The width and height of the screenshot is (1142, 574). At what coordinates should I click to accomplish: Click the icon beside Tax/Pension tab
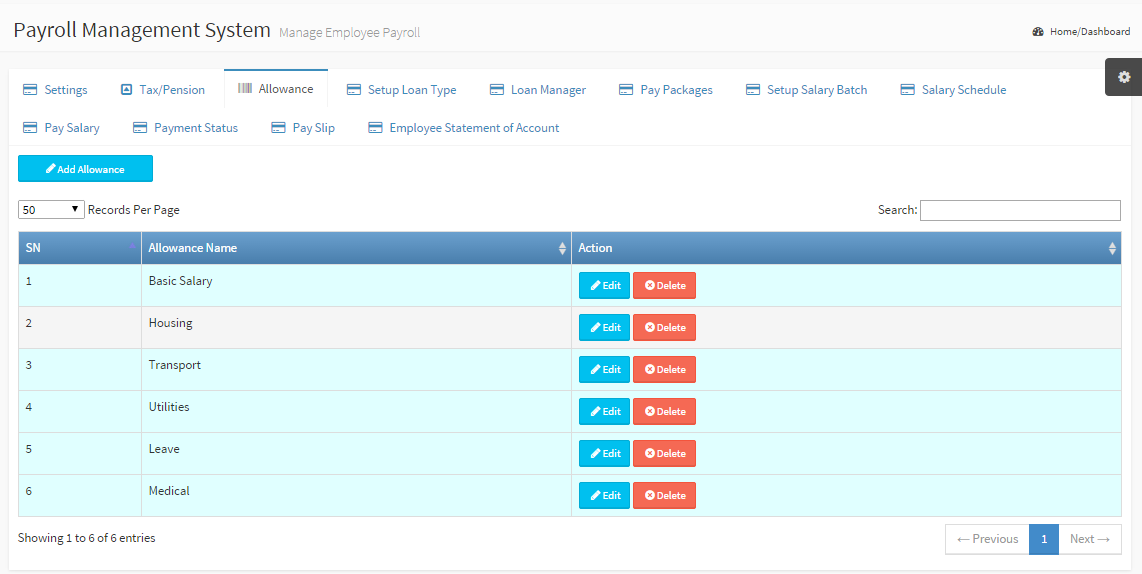126,90
